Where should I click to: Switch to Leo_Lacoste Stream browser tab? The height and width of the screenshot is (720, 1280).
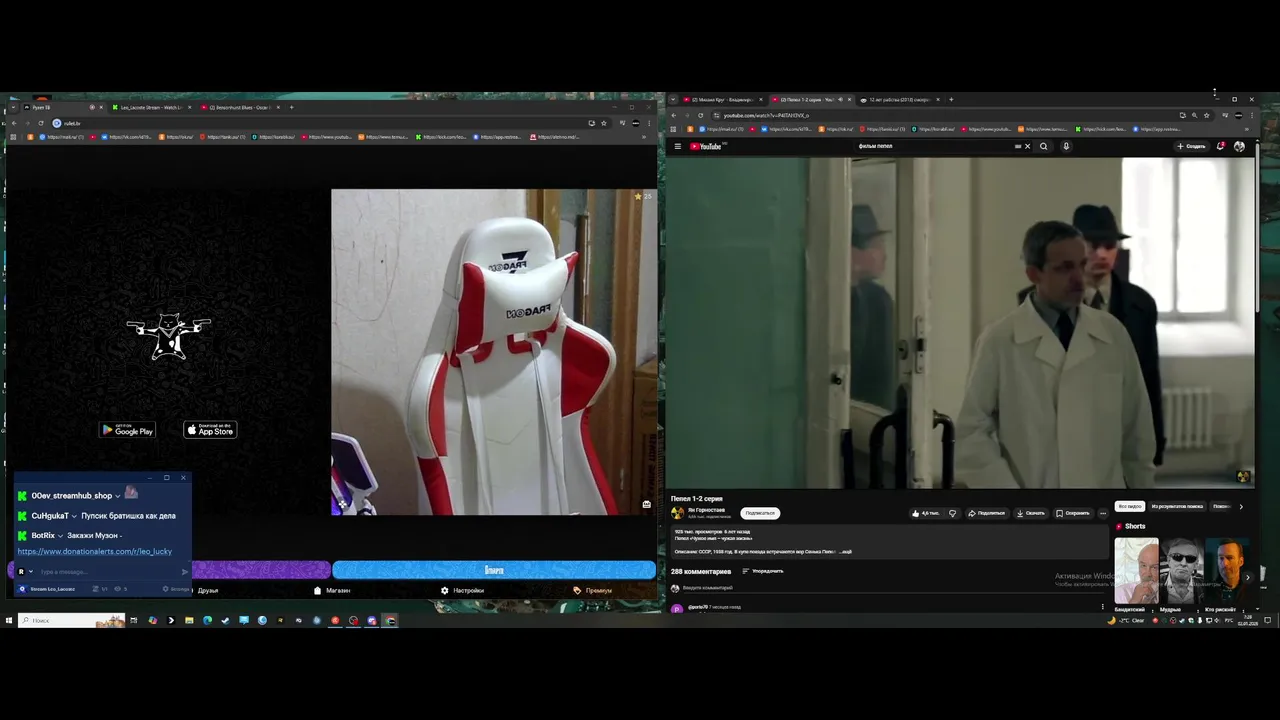(x=150, y=107)
